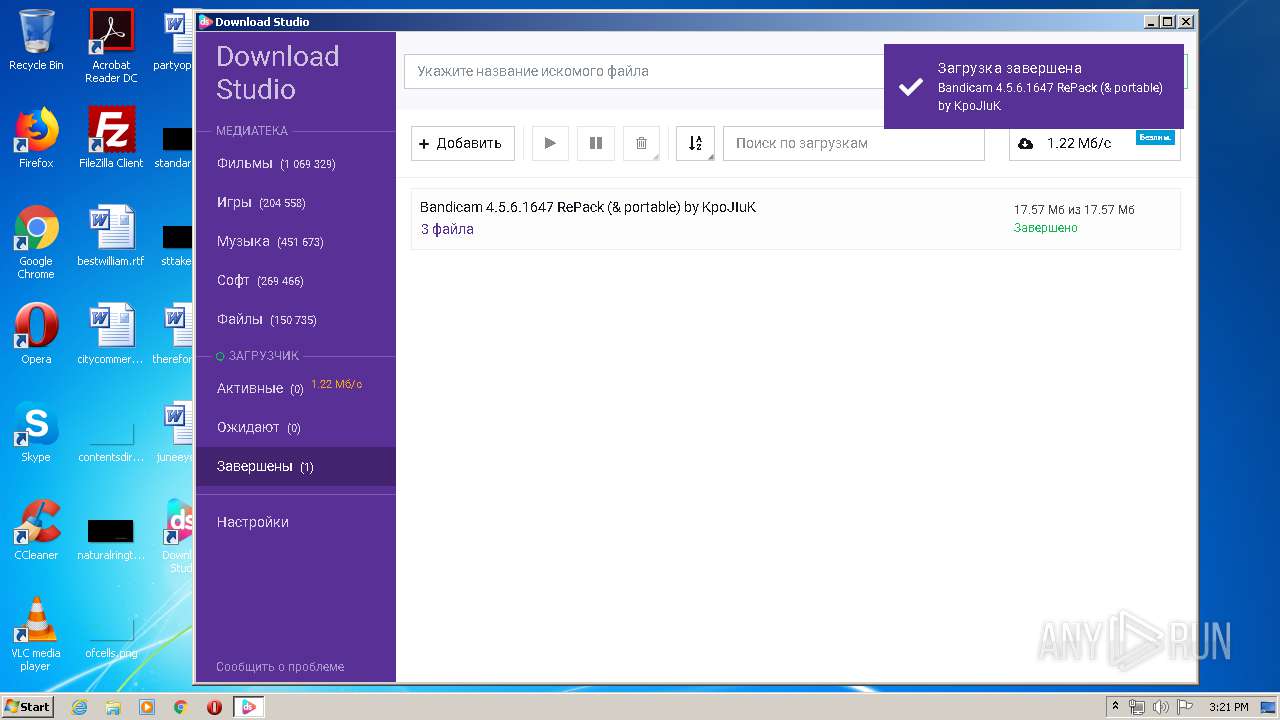The width and height of the screenshot is (1280, 720).
Task: Open bestwilliam.rtf desktop file
Action: point(111,236)
